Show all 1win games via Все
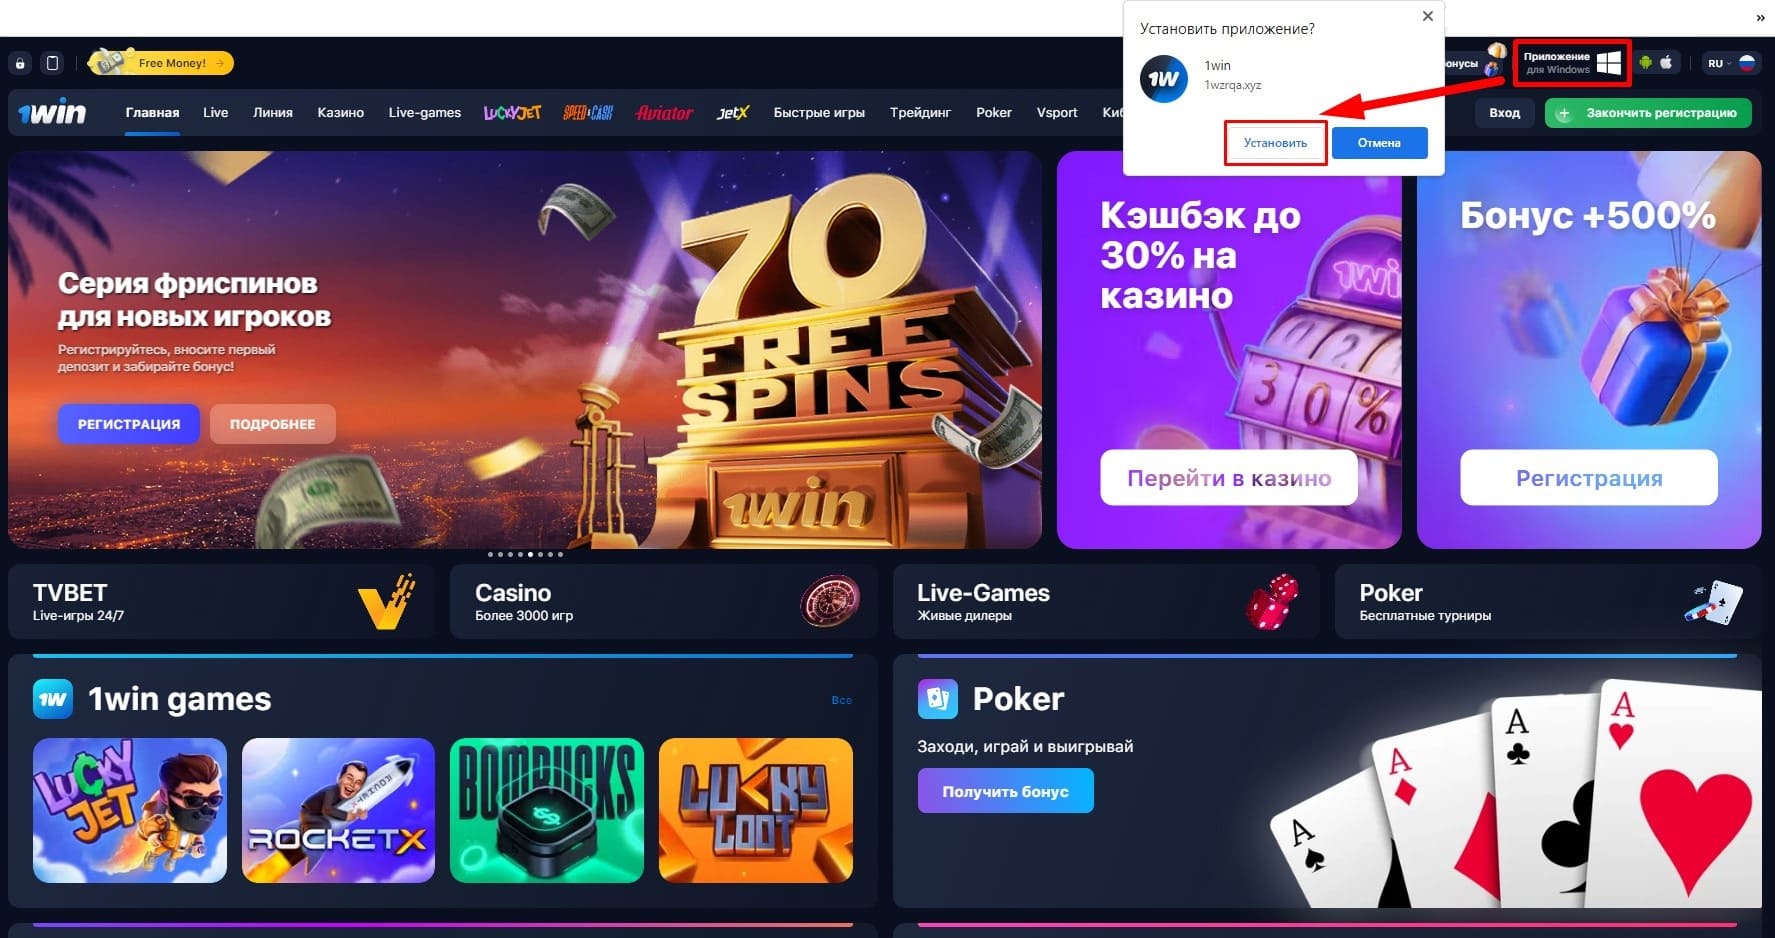Image resolution: width=1775 pixels, height=938 pixels. tap(842, 700)
